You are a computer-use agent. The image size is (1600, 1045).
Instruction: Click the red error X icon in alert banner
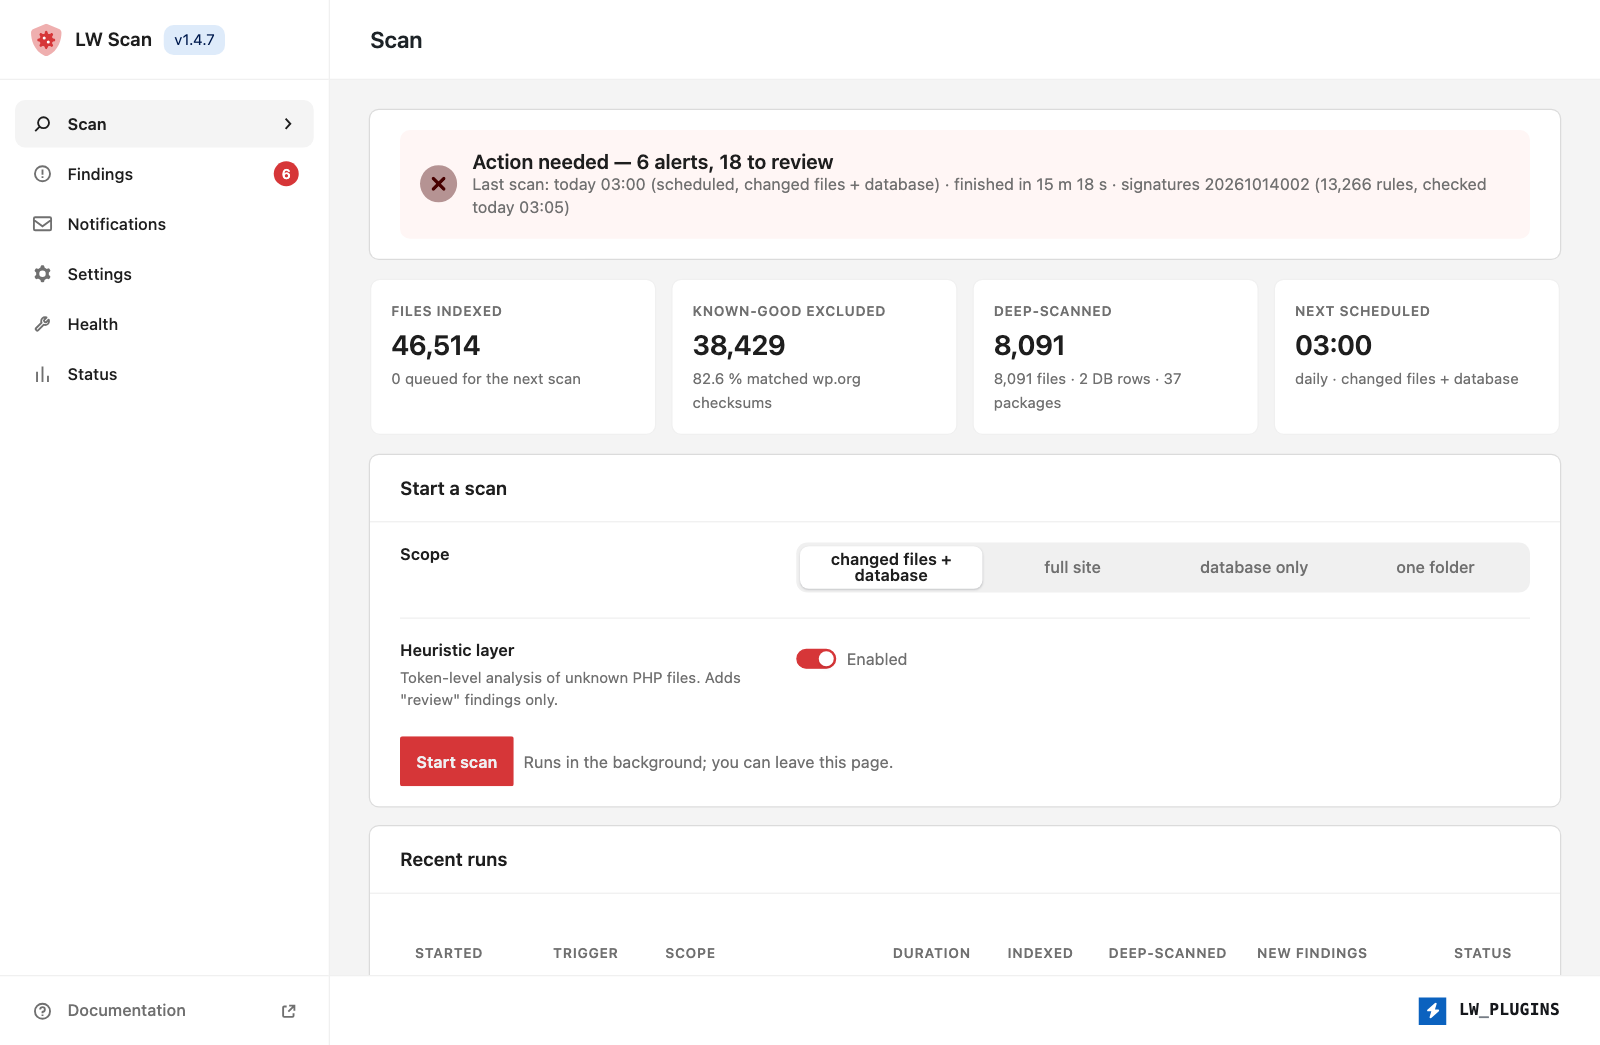click(438, 184)
